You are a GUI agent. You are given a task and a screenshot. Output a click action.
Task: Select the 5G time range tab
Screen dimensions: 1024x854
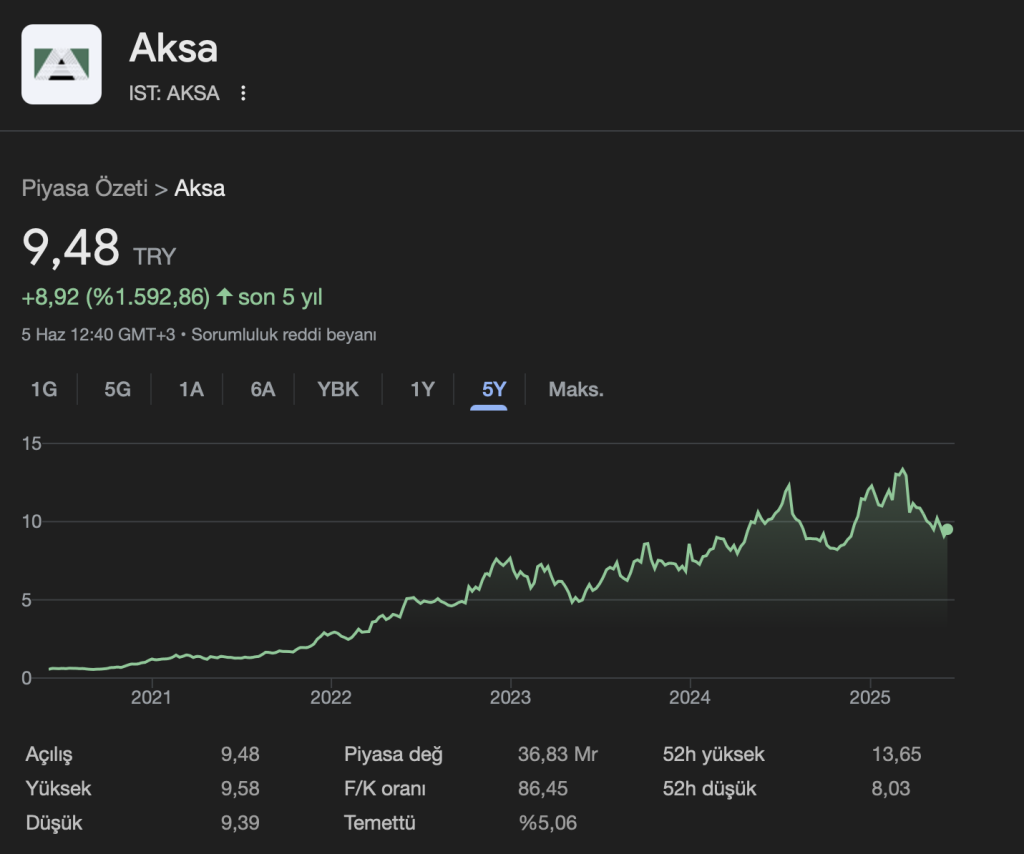coord(118,389)
